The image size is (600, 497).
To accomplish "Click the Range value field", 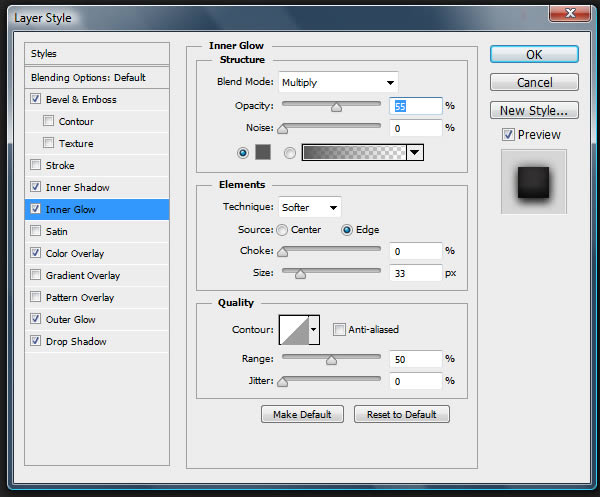I will pos(416,359).
